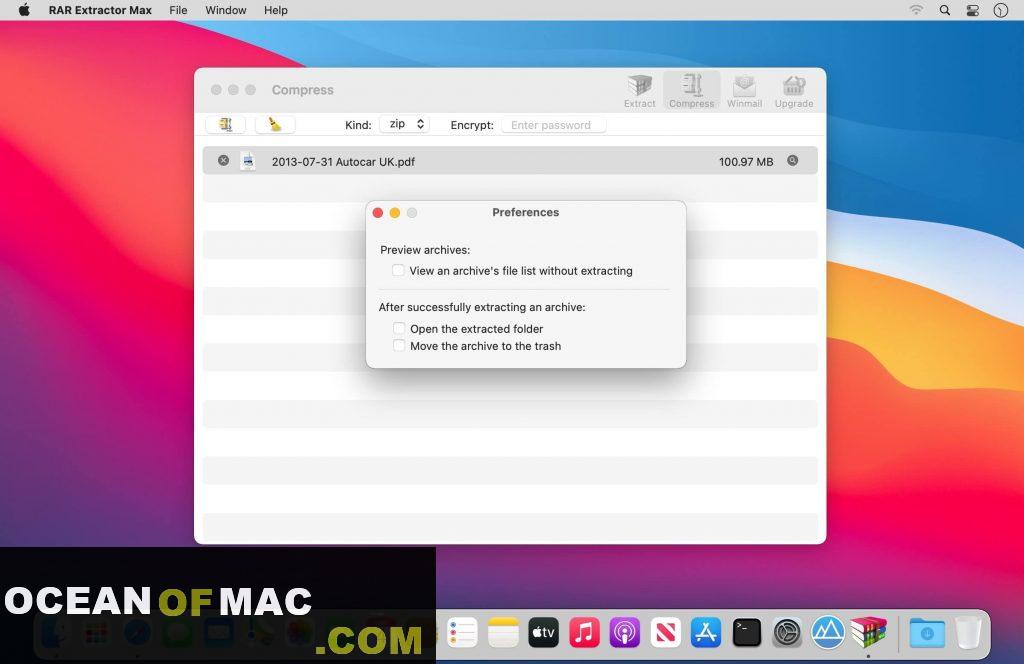
Task: Open Control Center in the menu bar
Action: click(972, 10)
